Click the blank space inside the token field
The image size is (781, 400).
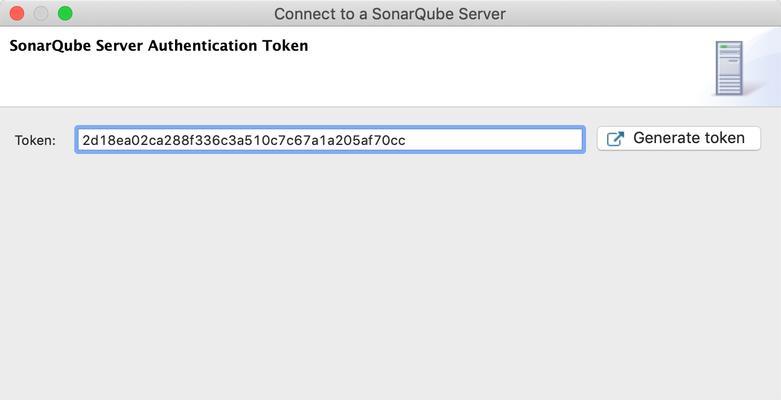[x=493, y=140]
